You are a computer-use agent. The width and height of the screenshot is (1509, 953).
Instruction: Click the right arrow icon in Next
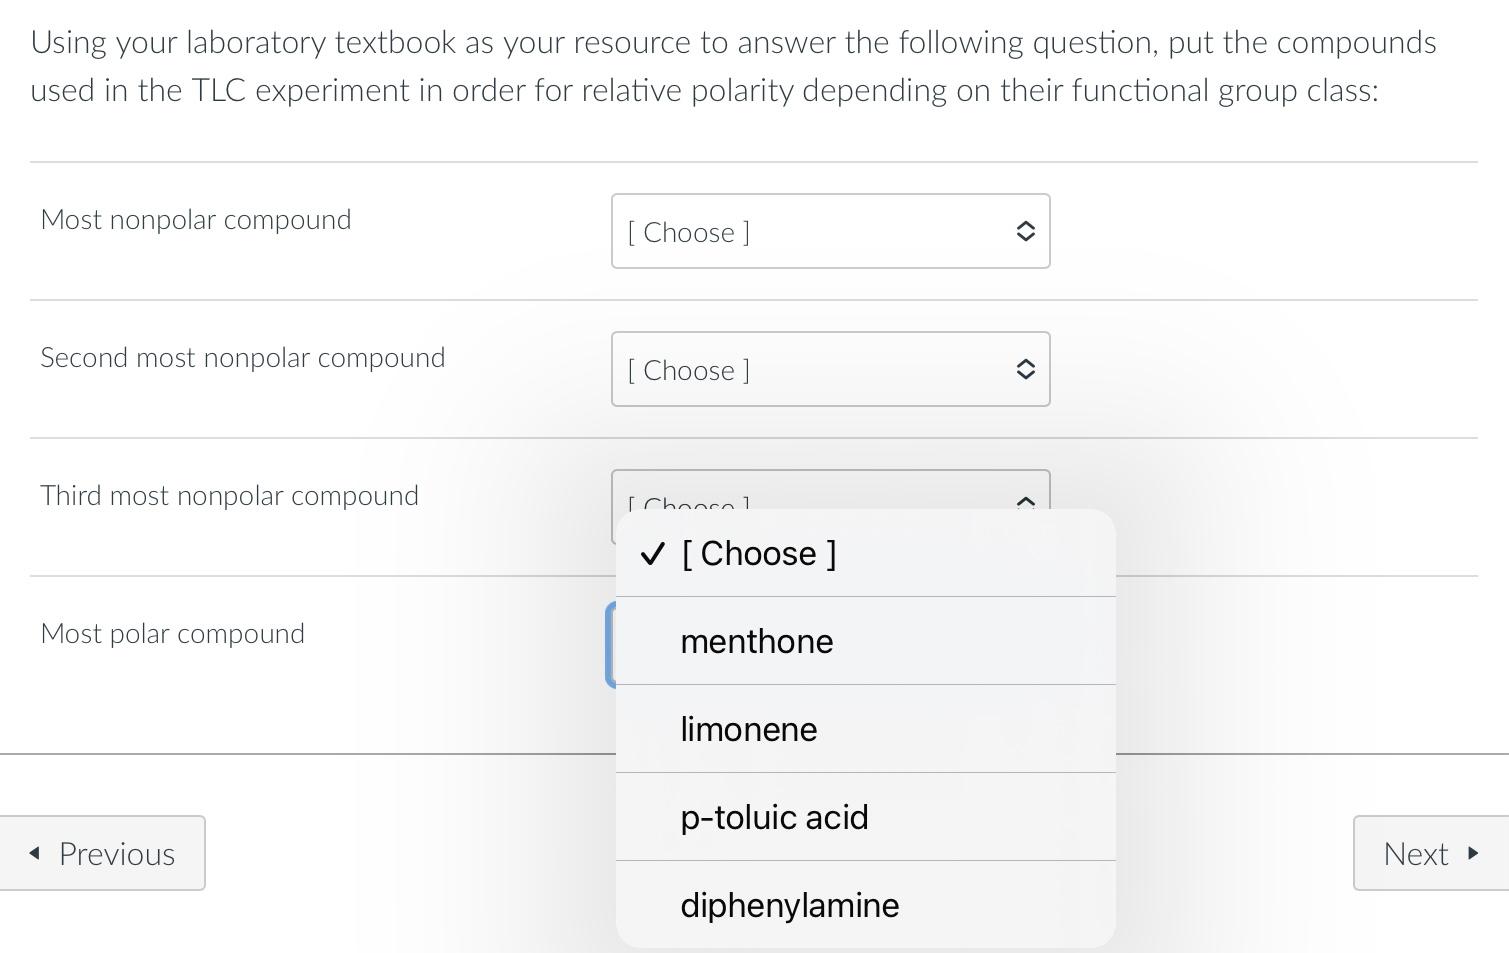point(1472,853)
